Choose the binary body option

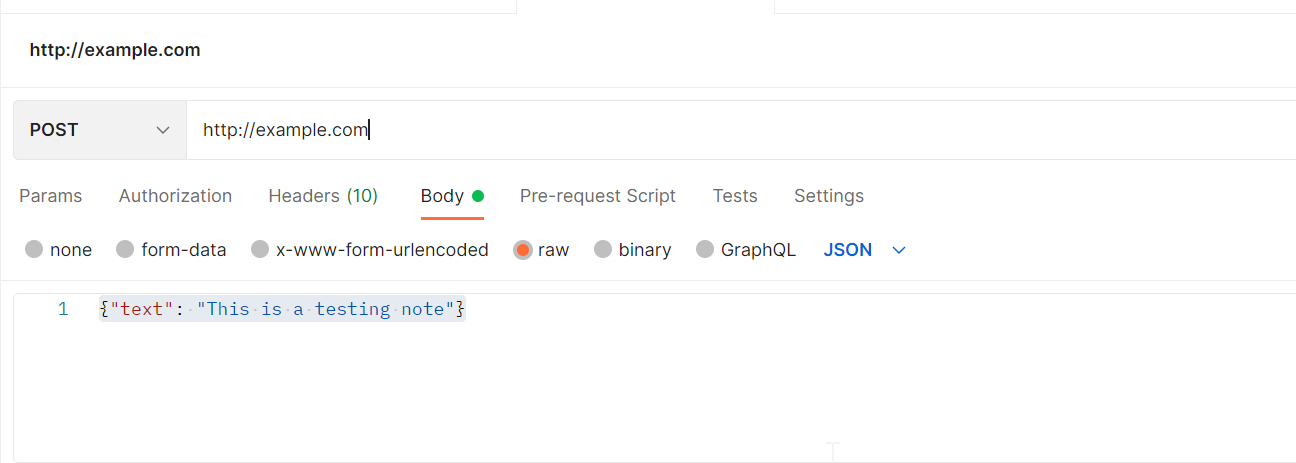click(x=603, y=250)
